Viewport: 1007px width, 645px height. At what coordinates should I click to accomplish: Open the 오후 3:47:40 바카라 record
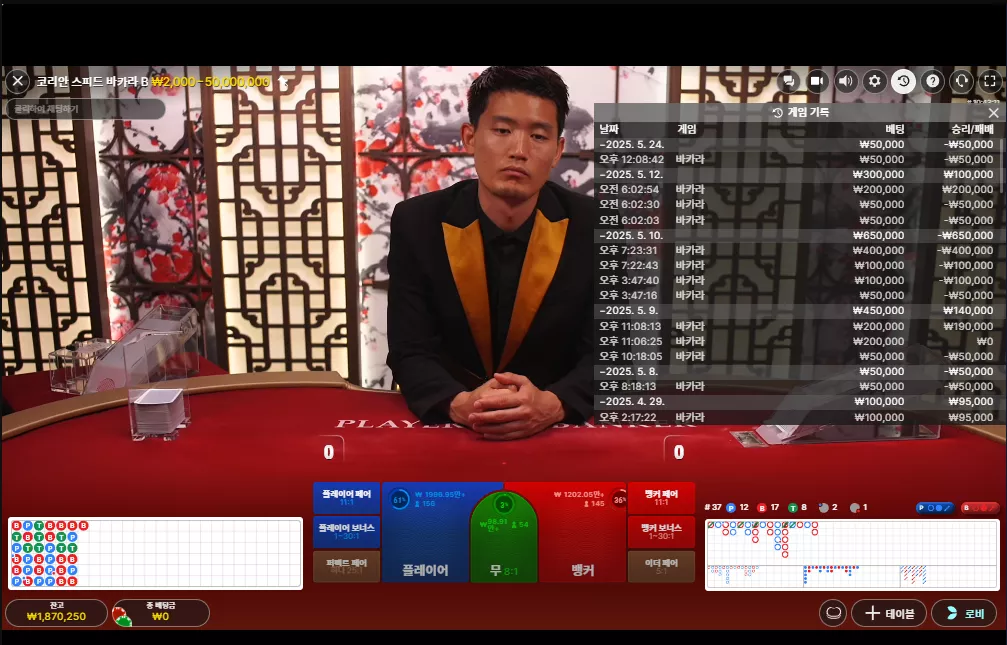[x=798, y=280]
